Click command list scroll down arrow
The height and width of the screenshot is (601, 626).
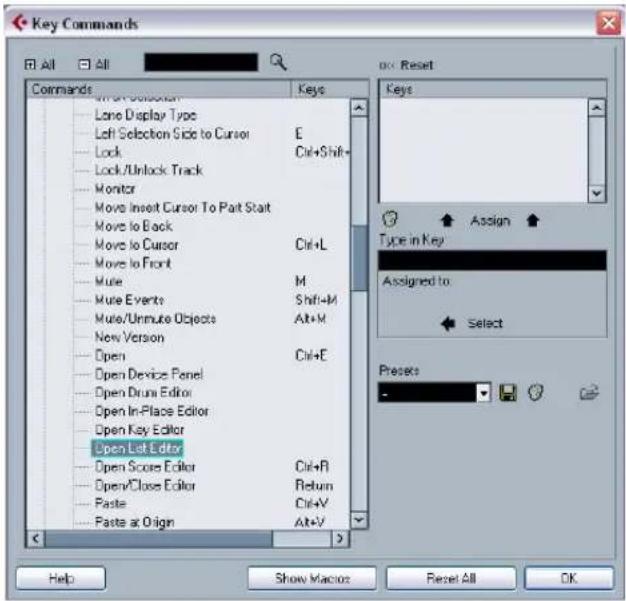359,520
